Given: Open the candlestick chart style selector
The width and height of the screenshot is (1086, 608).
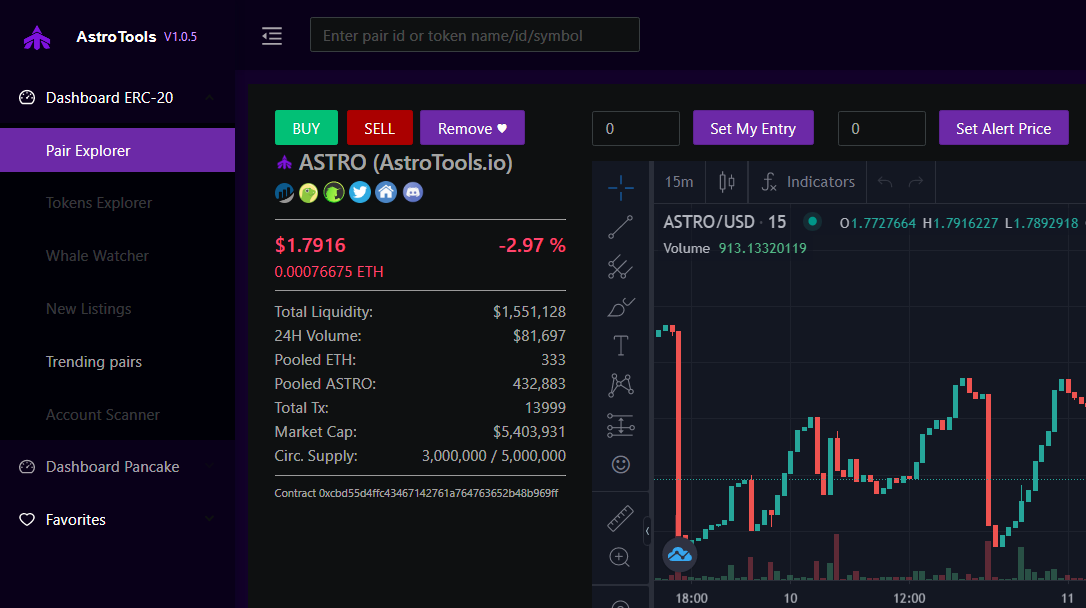Looking at the screenshot, I should coord(727,182).
